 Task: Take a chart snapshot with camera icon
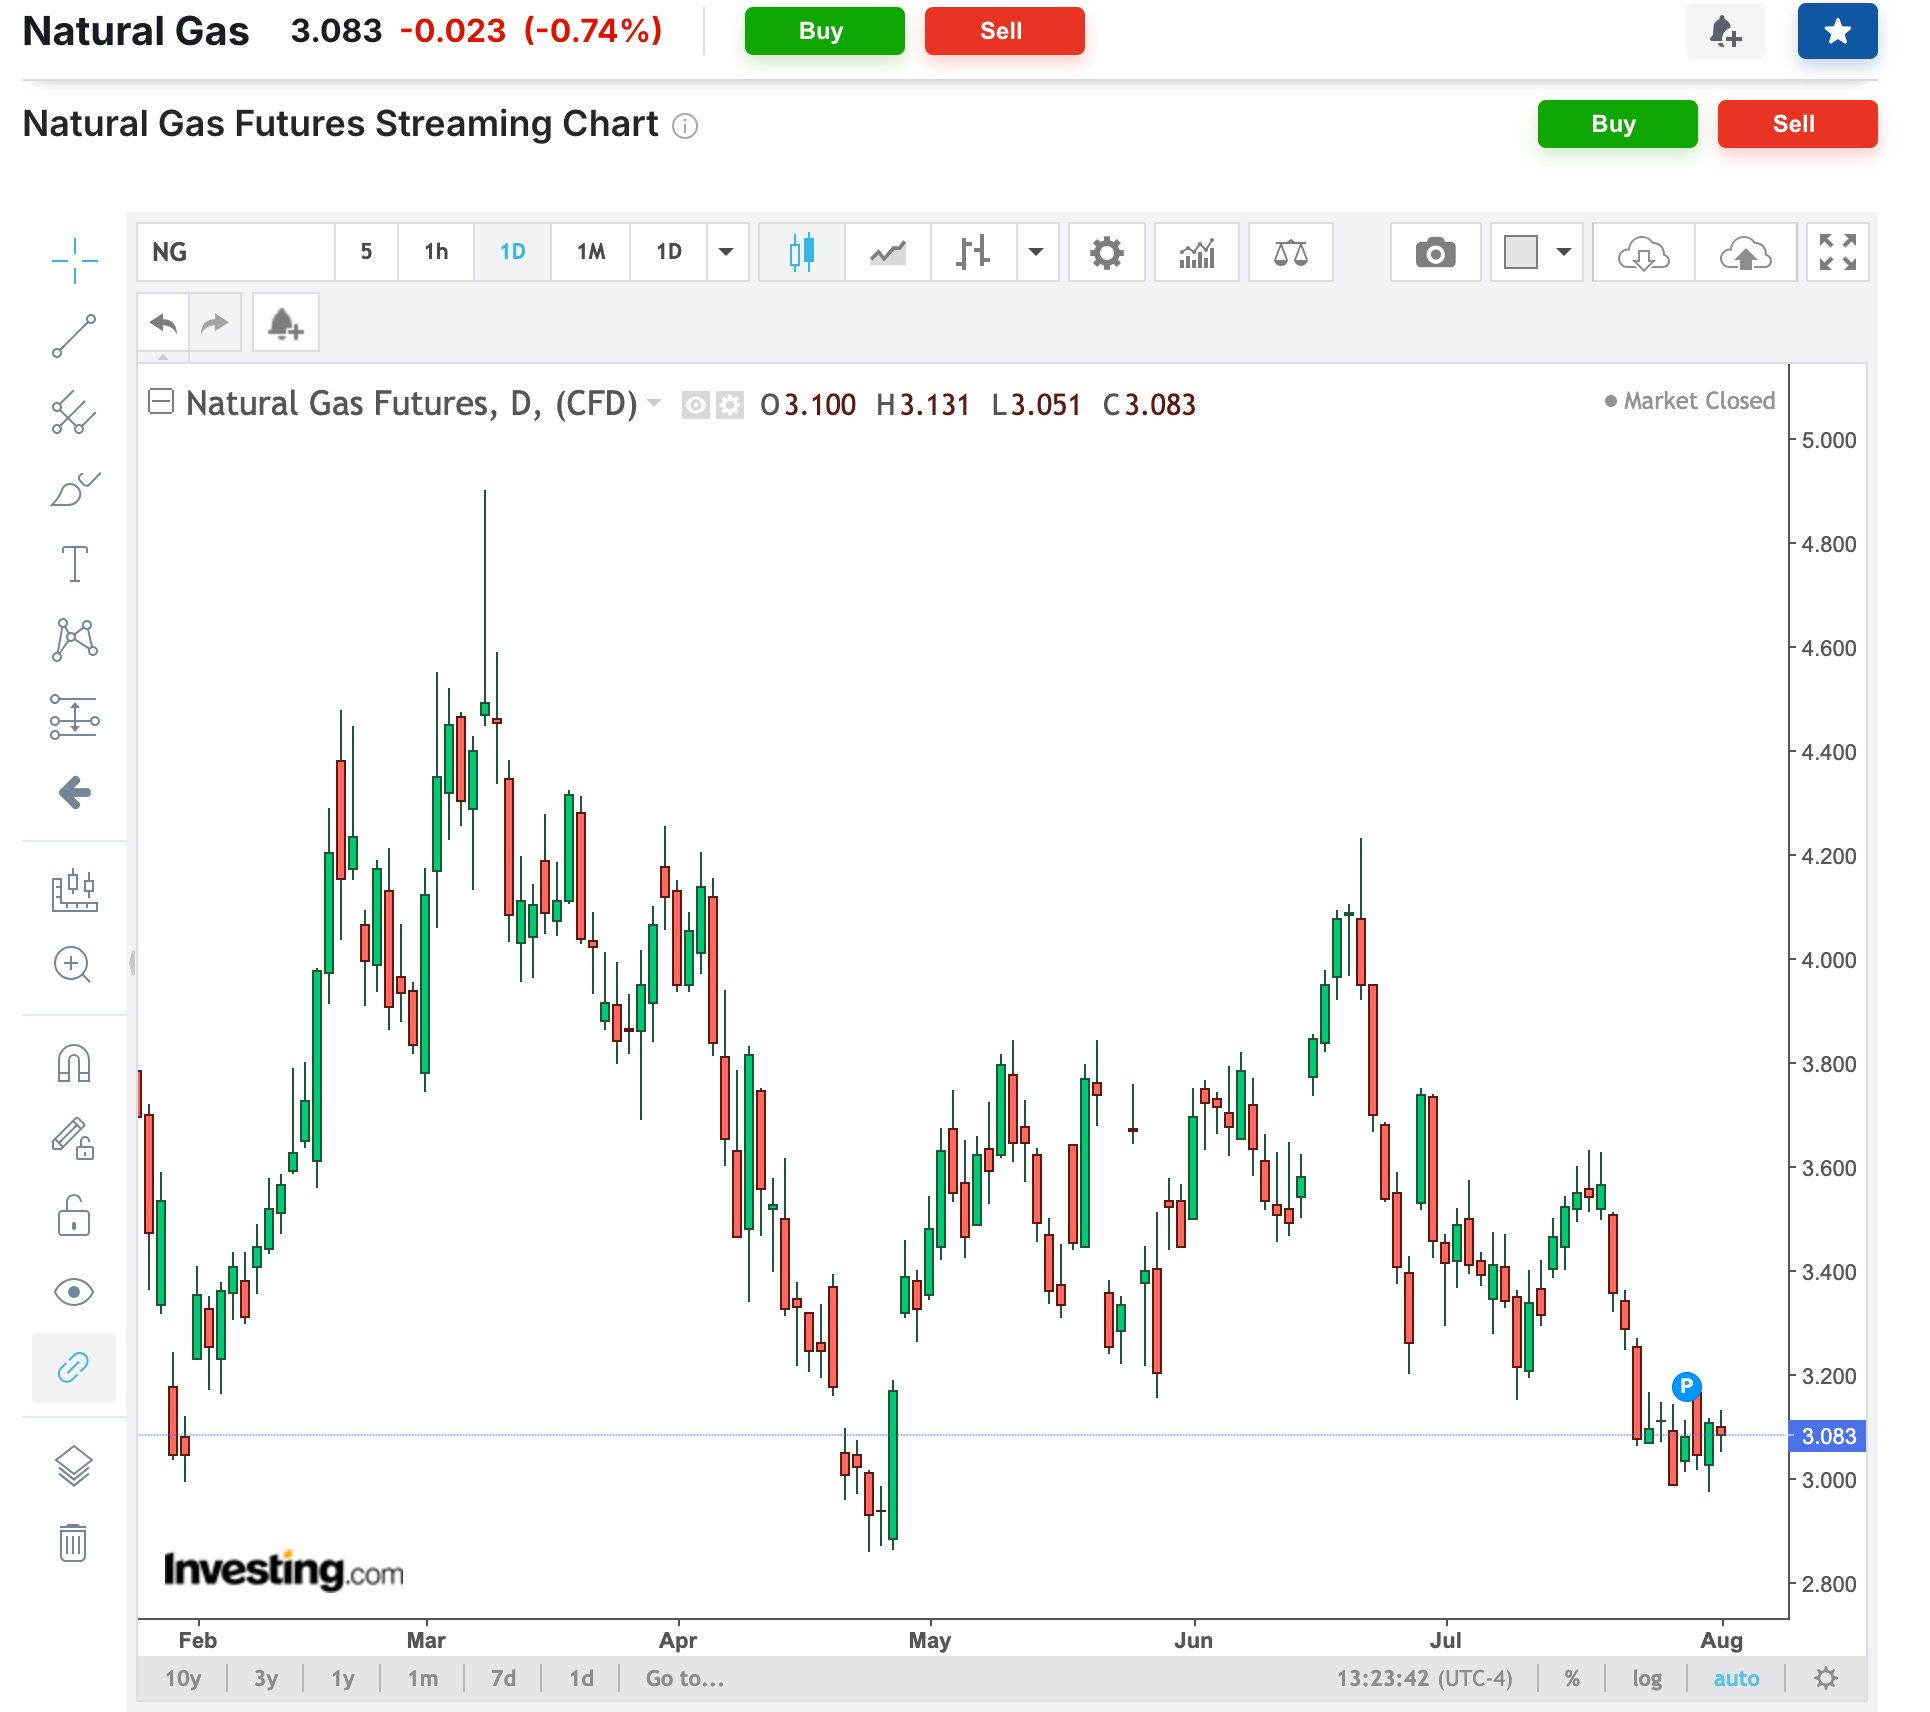[1435, 252]
